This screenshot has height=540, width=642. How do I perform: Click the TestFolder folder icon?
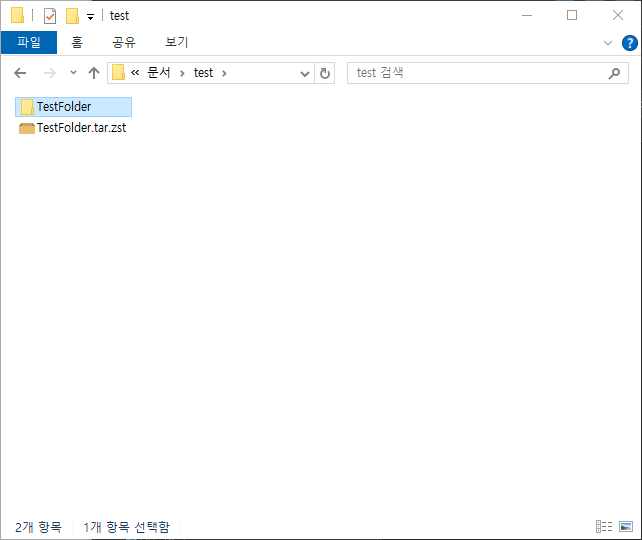[27, 107]
